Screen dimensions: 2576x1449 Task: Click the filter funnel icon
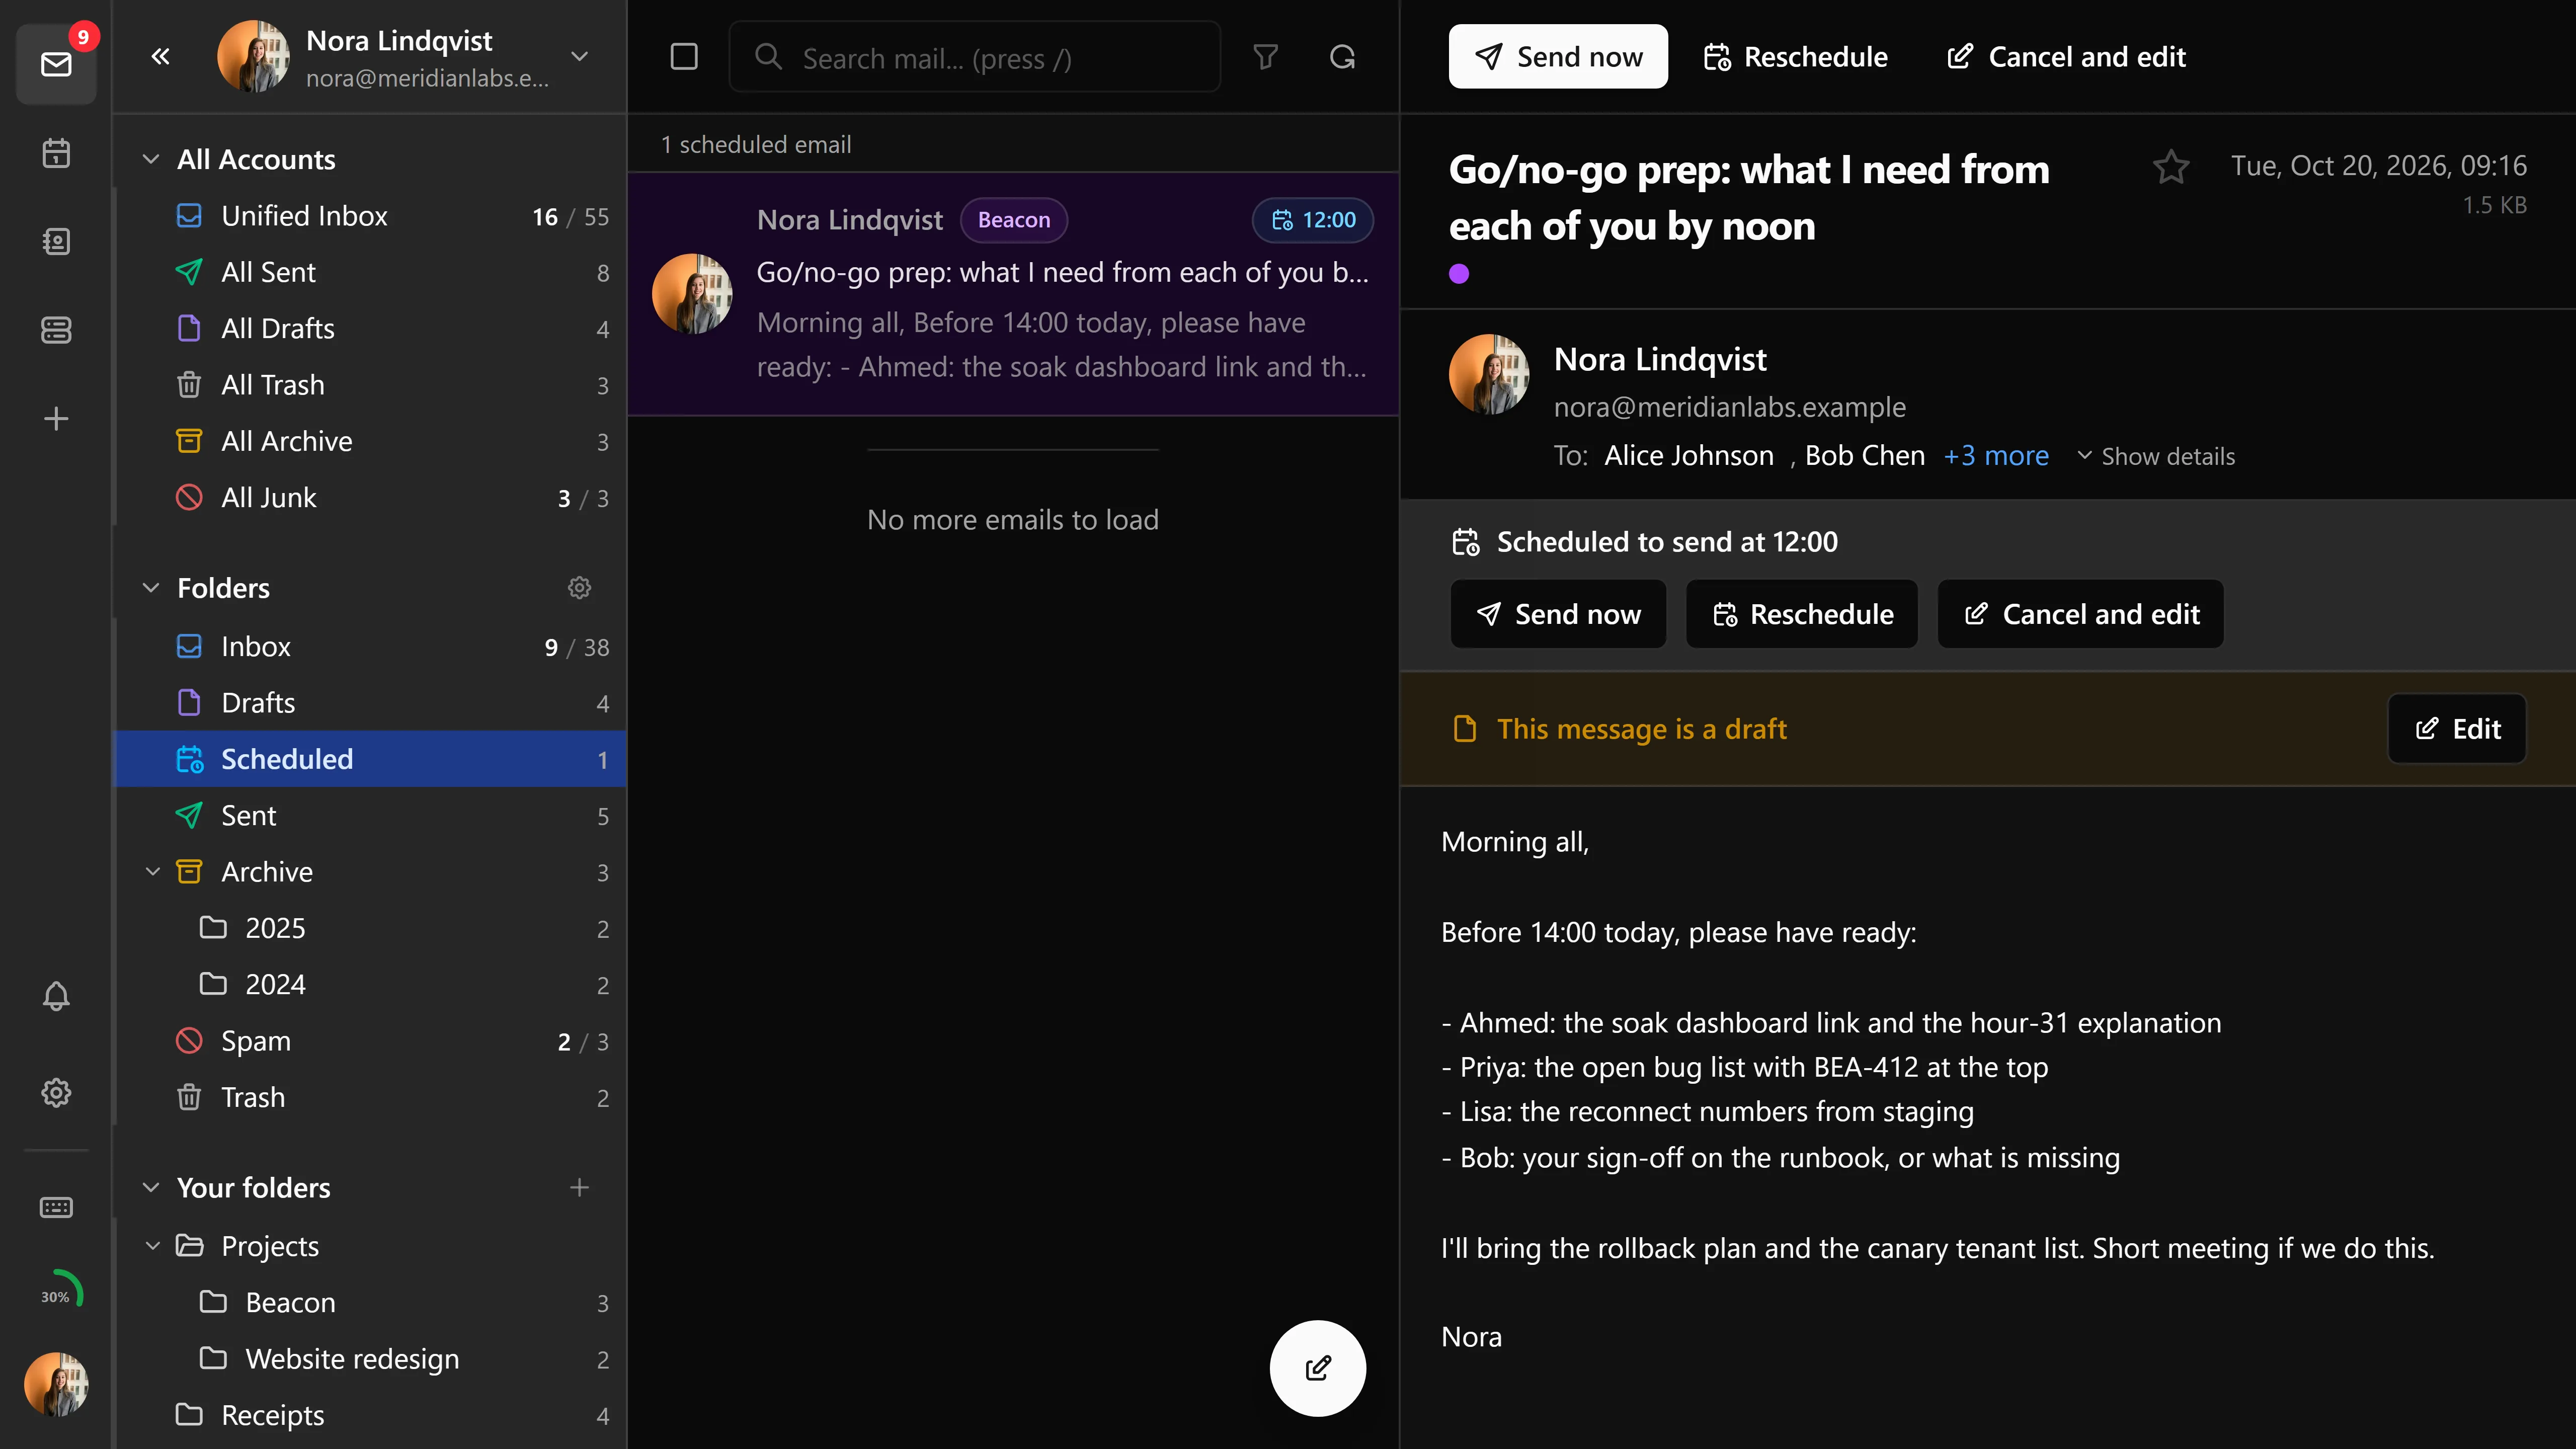1266,57
